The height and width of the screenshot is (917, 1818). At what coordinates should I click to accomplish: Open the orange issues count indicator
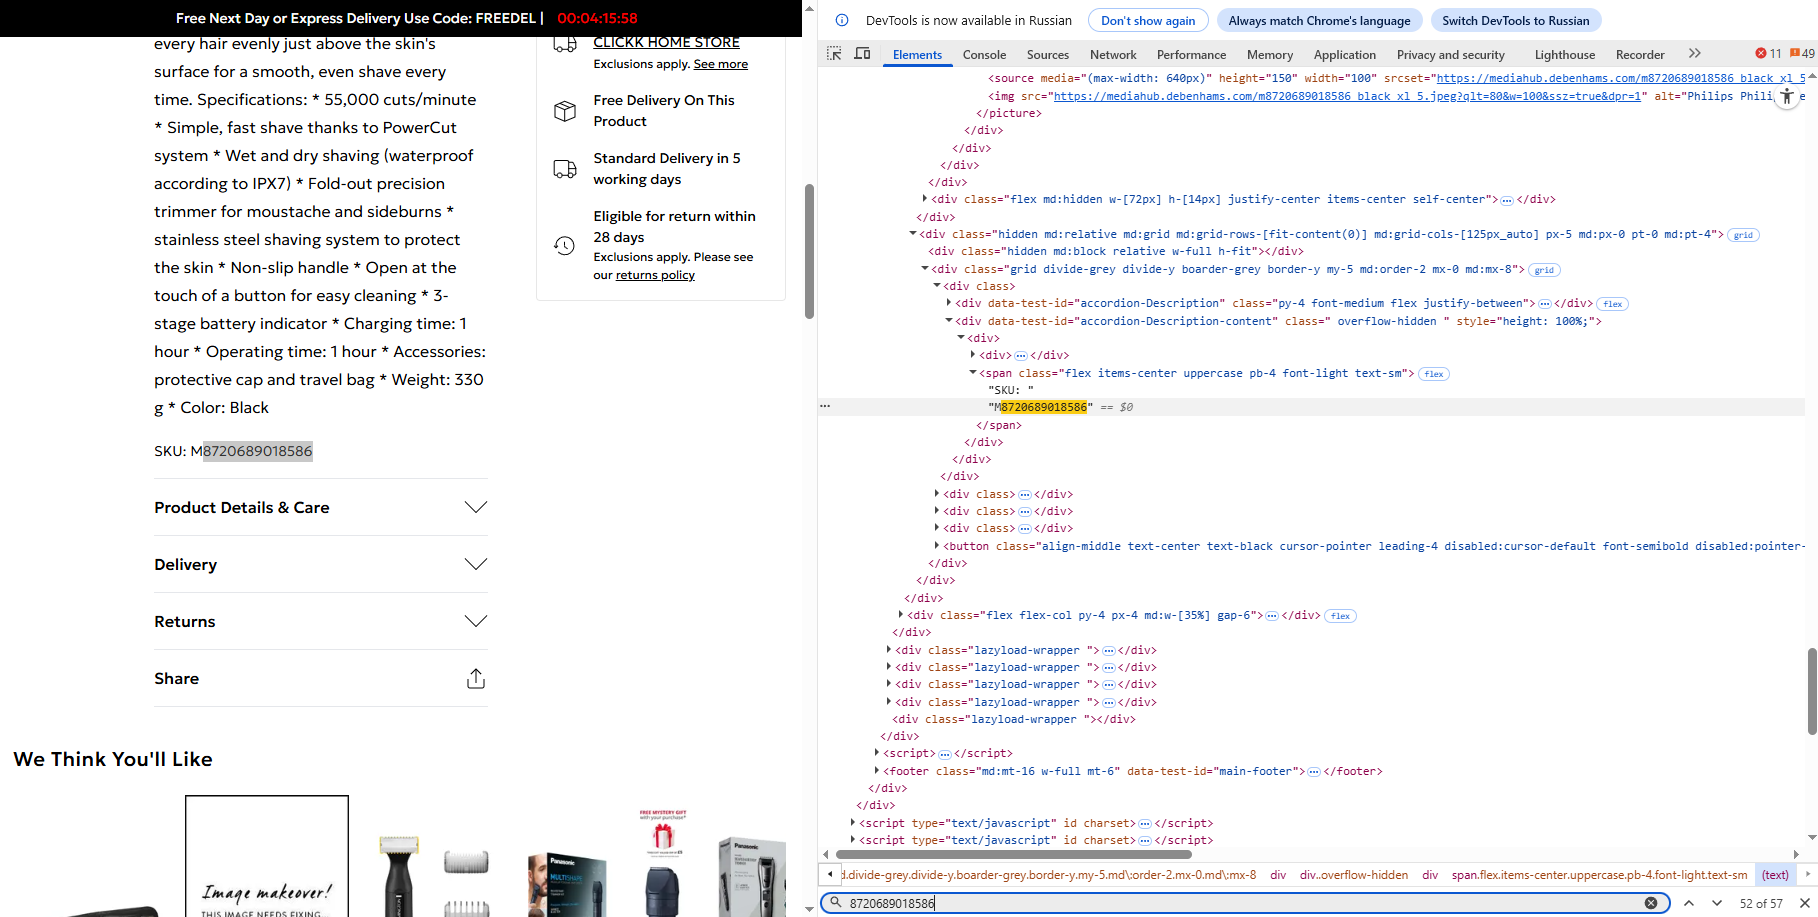pos(1802,54)
